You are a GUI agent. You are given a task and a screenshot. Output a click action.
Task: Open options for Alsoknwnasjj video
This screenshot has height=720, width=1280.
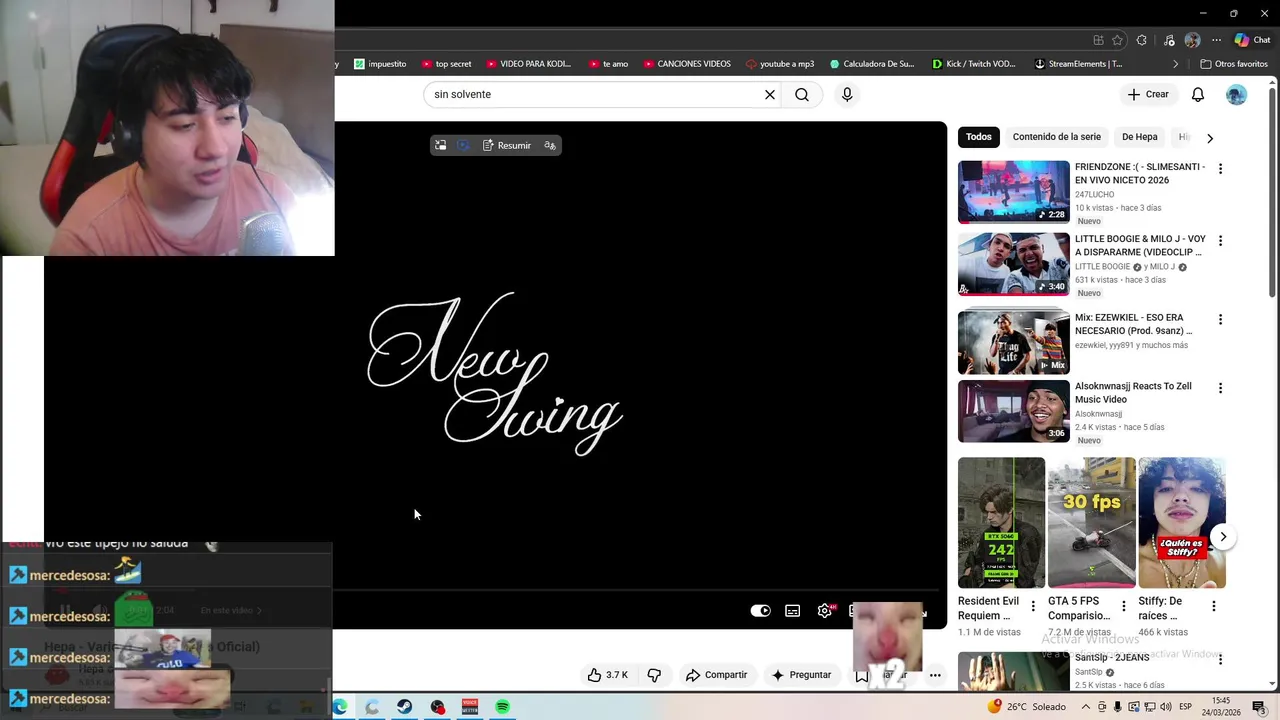pyautogui.click(x=1220, y=388)
